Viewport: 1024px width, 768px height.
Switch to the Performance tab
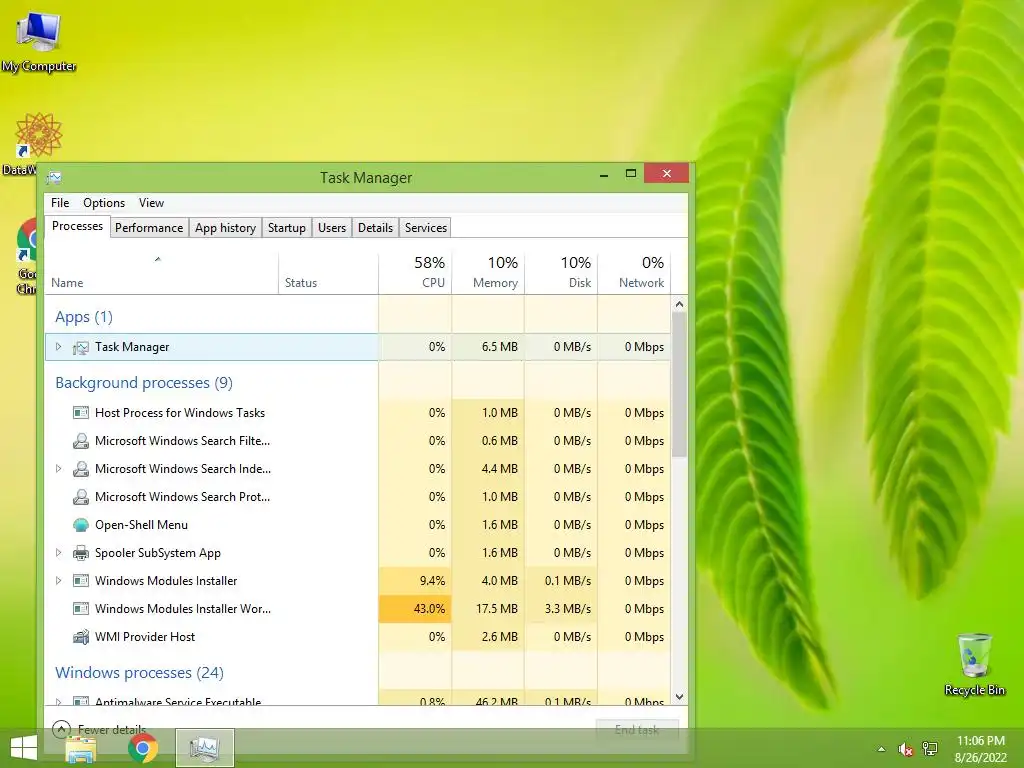tap(149, 228)
